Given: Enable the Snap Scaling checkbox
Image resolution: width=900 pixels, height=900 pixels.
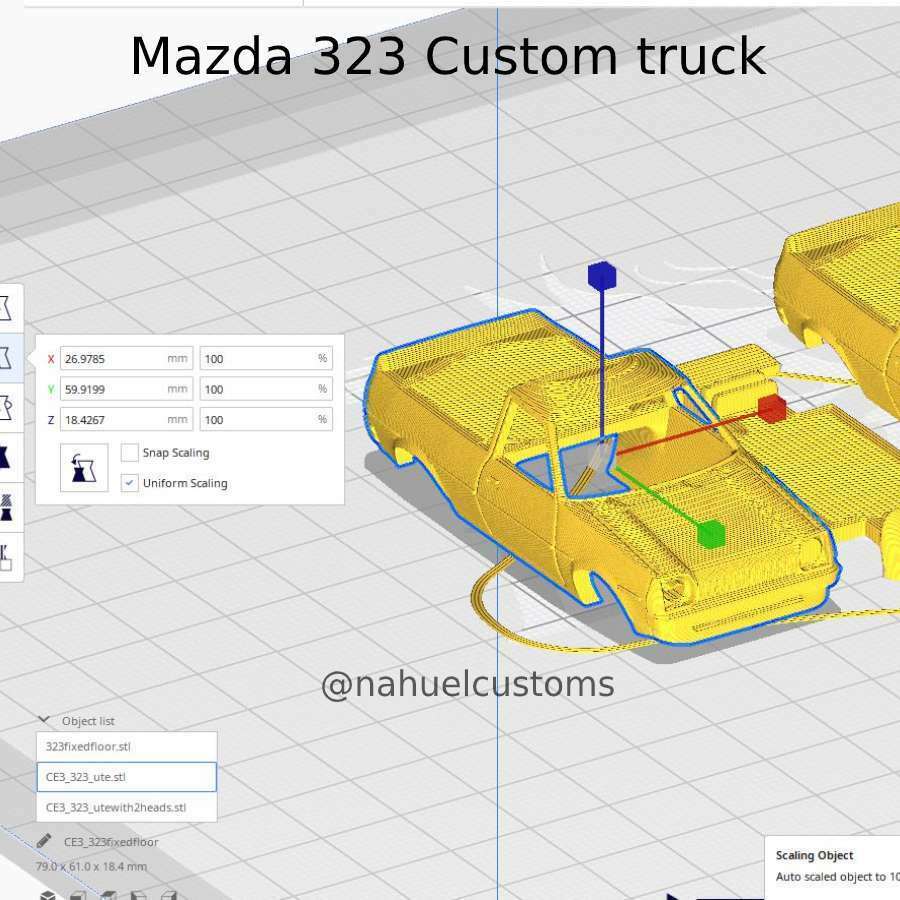Looking at the screenshot, I should tap(130, 452).
